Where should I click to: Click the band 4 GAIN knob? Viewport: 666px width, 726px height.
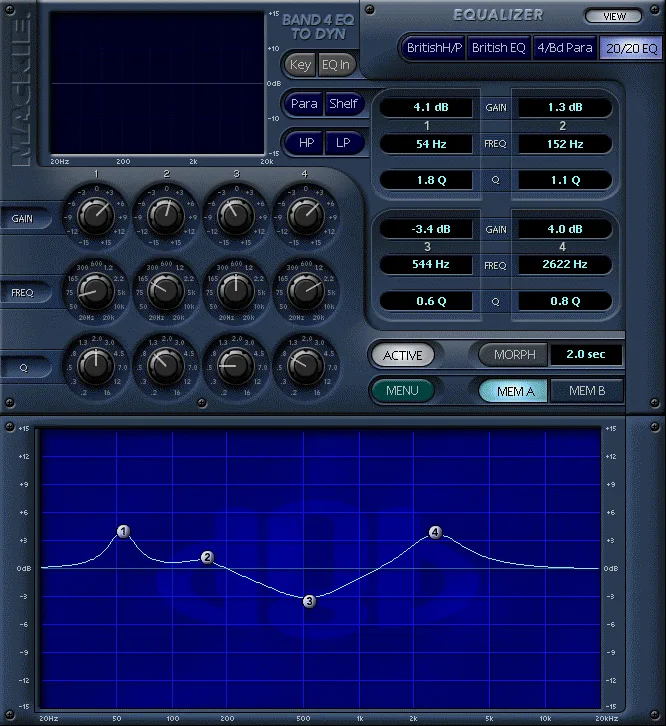pos(306,216)
